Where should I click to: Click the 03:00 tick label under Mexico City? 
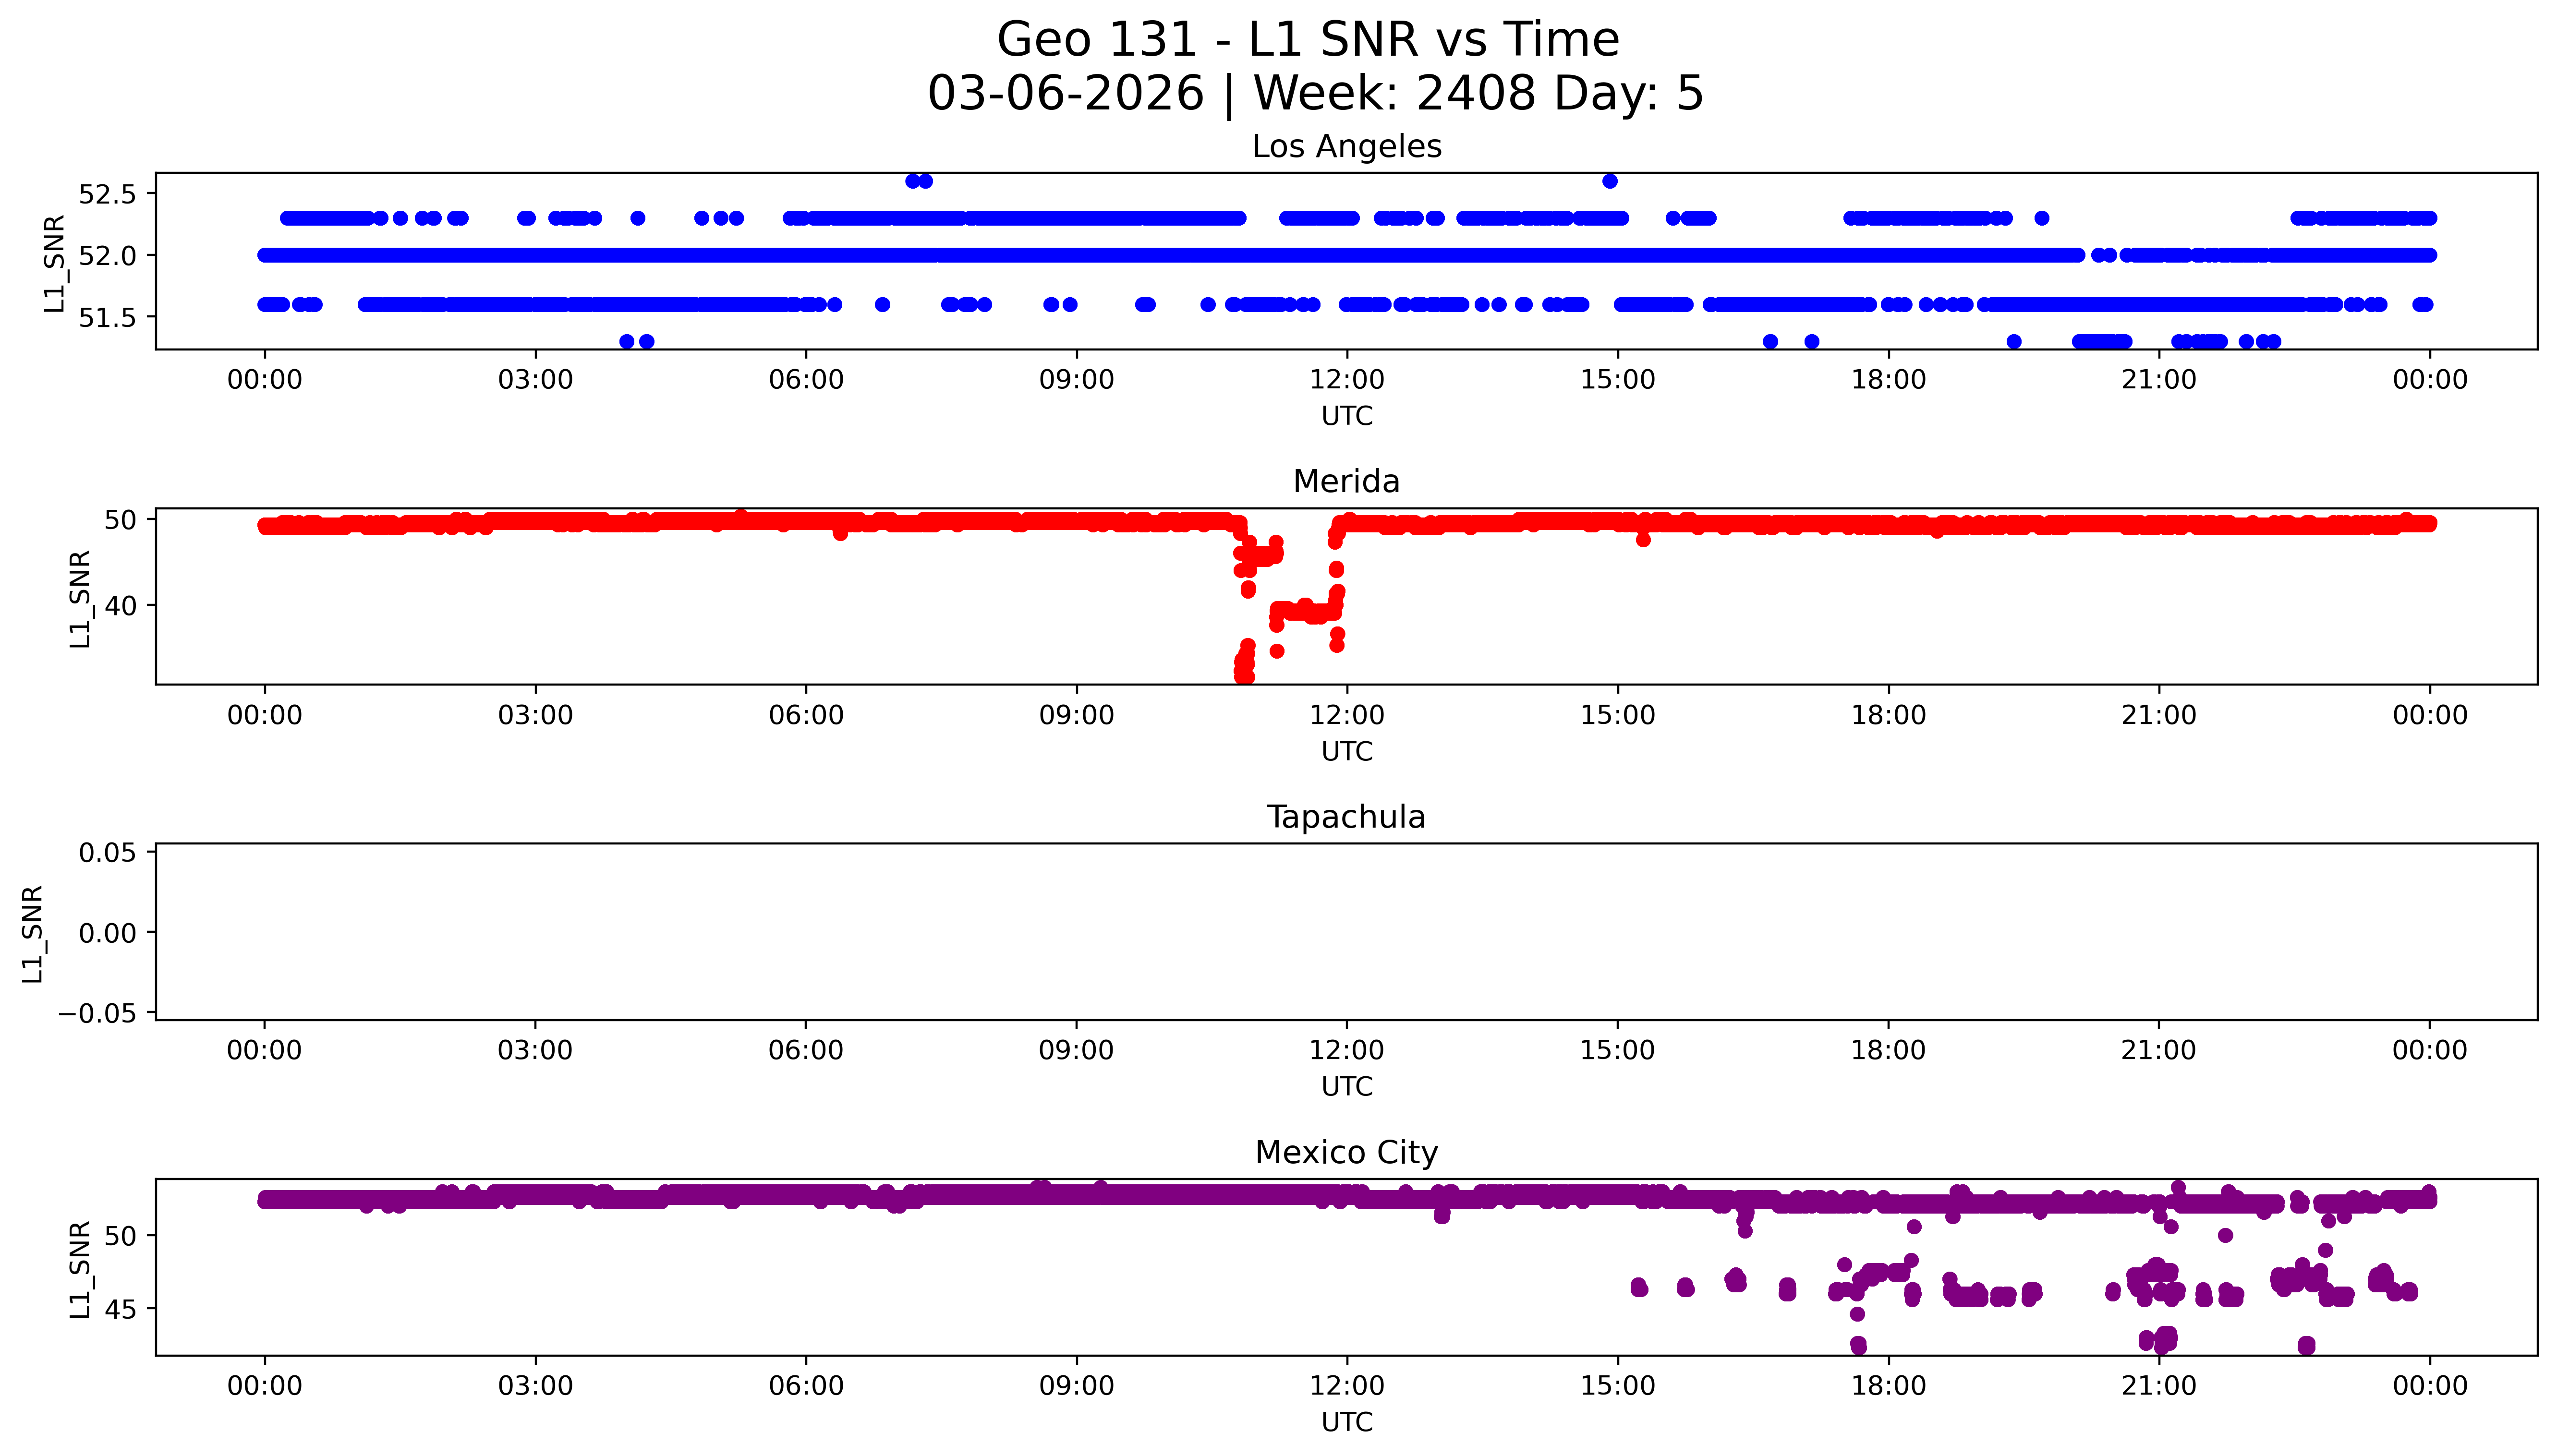point(535,1386)
